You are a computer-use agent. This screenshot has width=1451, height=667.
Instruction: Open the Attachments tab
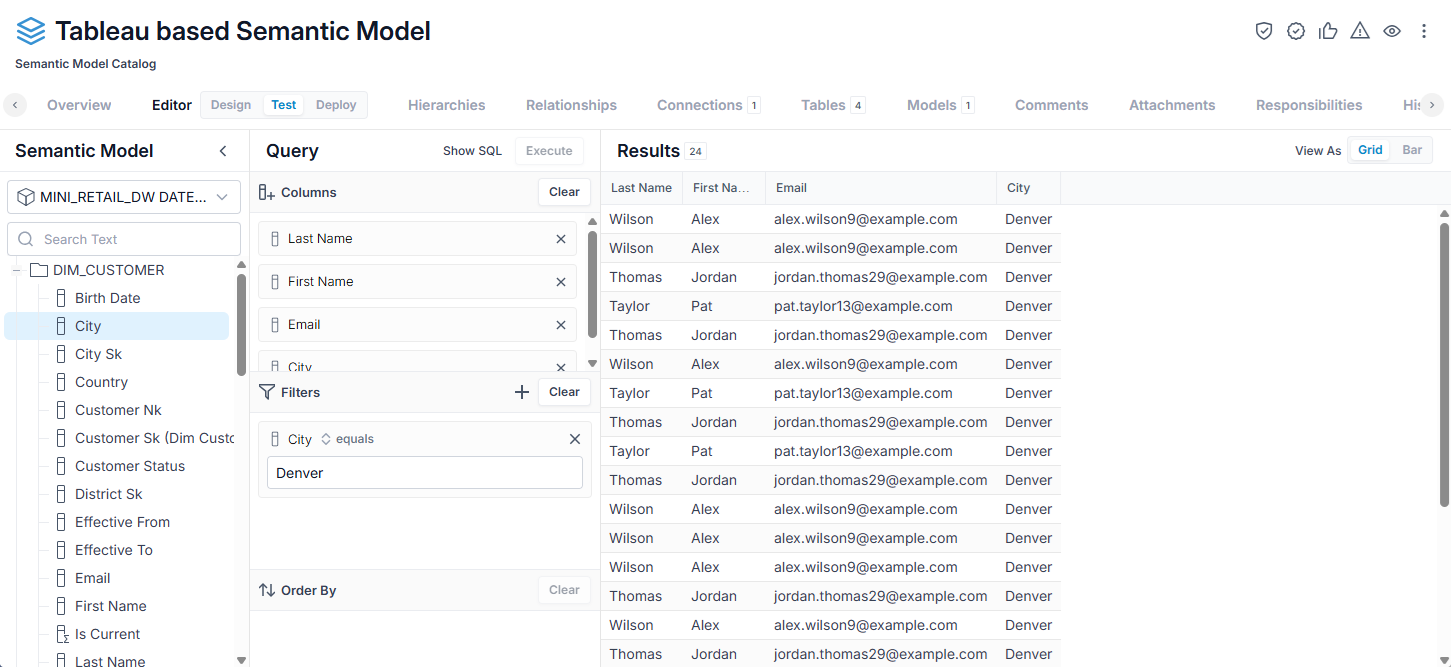click(1172, 105)
